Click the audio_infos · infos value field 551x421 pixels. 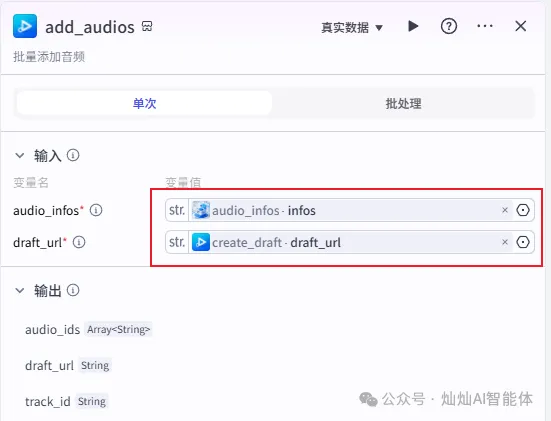(350, 210)
